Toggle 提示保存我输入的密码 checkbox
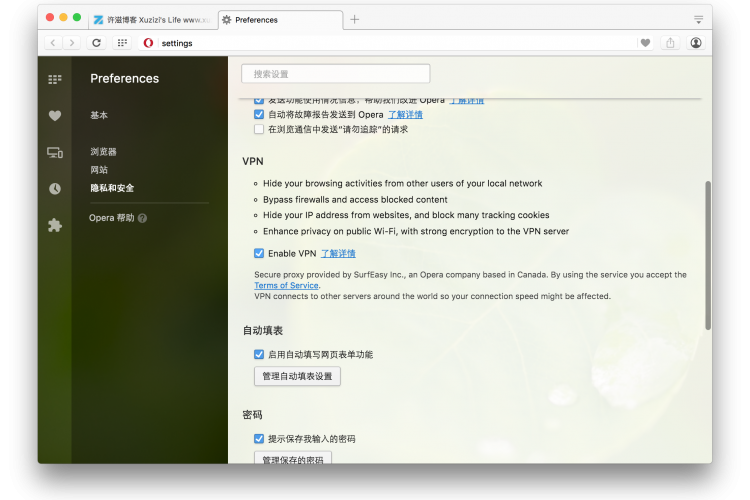 259,438
